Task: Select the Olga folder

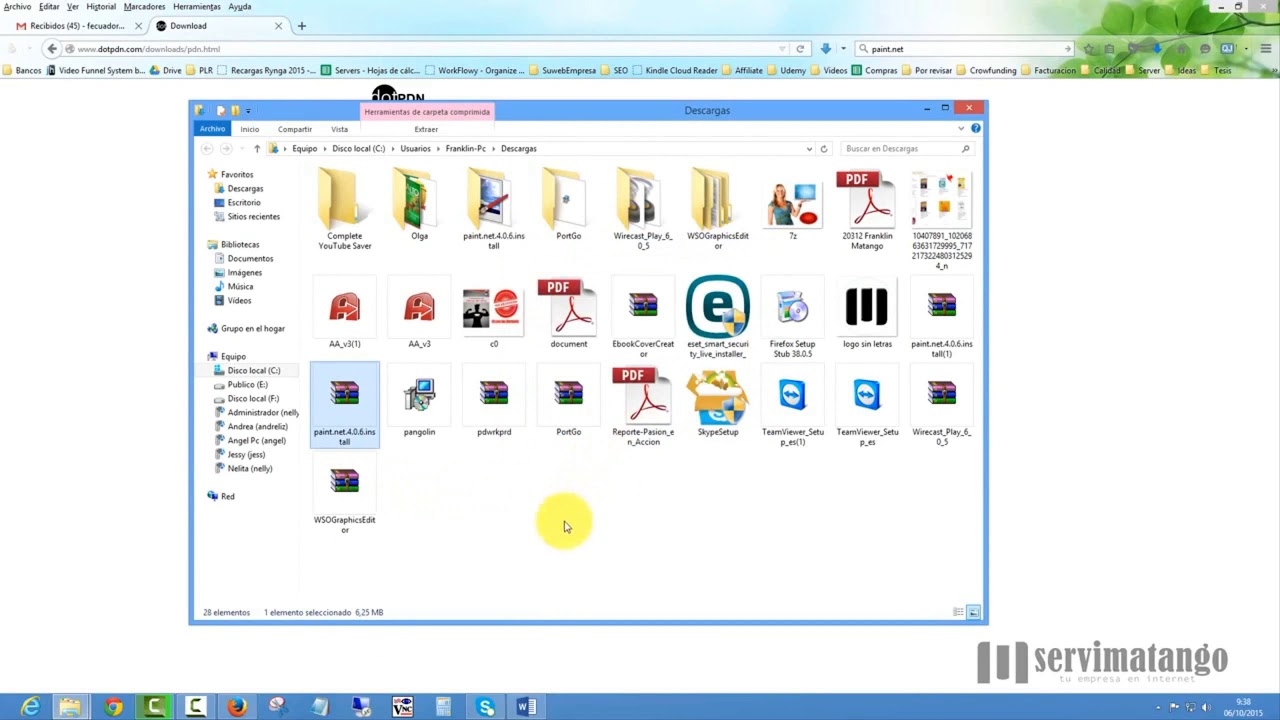Action: click(x=419, y=205)
